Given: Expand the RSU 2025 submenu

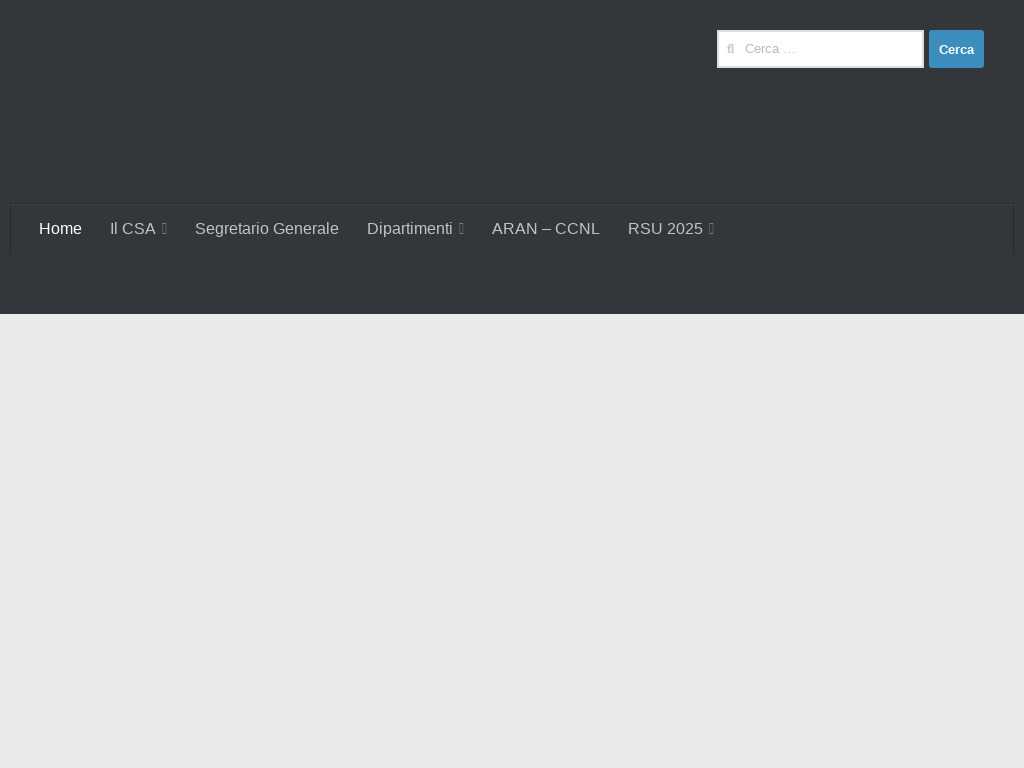Looking at the screenshot, I should tap(711, 229).
